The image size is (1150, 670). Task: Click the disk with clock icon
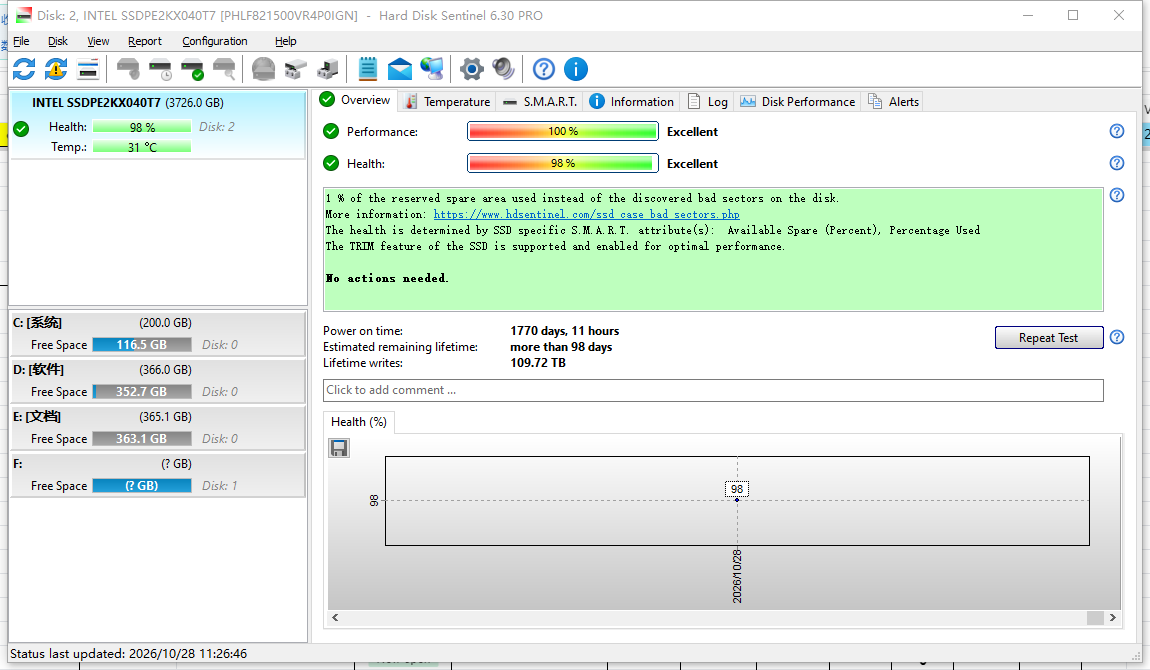pyautogui.click(x=160, y=69)
